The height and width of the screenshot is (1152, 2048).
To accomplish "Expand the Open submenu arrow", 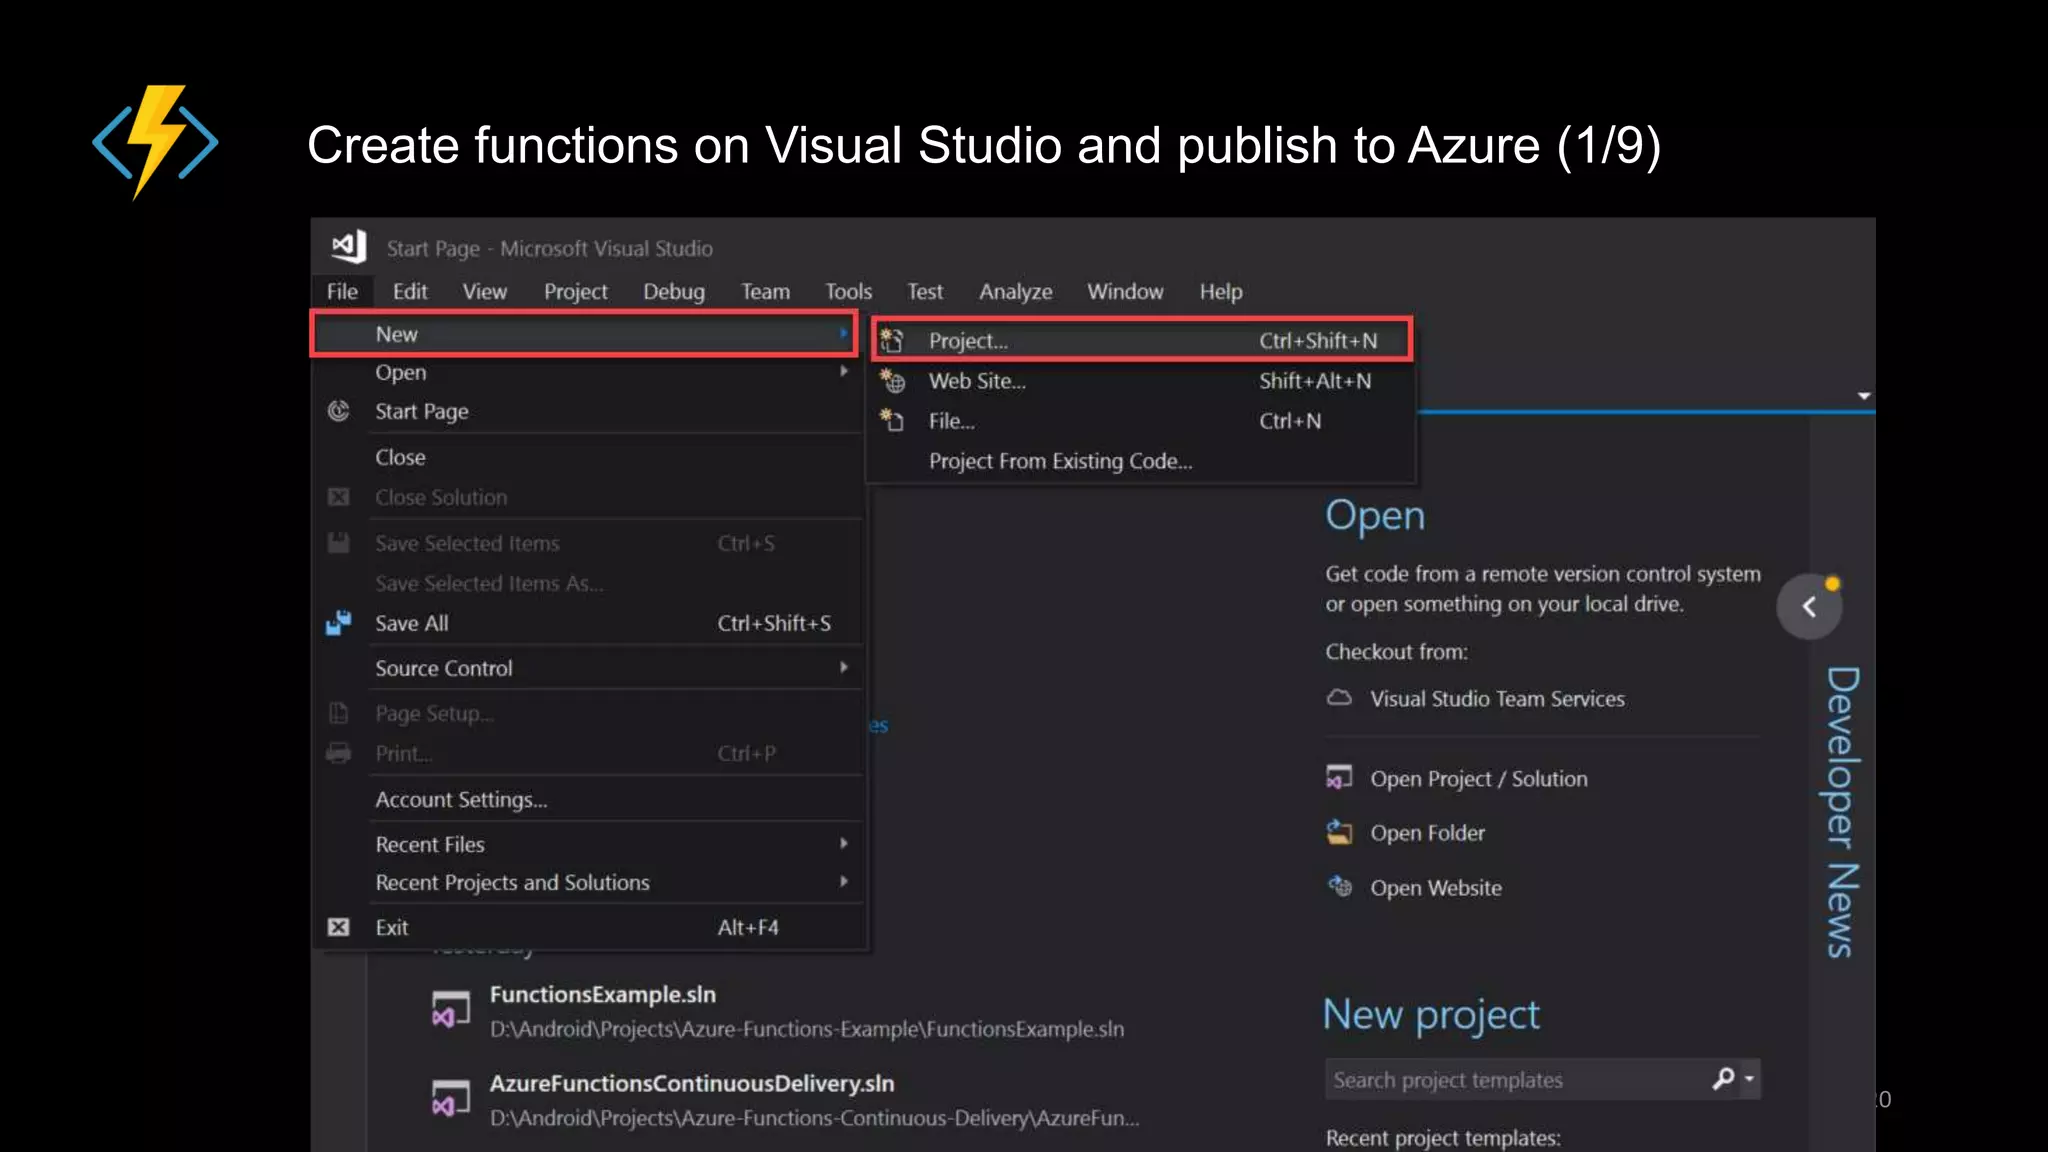I will 844,371.
